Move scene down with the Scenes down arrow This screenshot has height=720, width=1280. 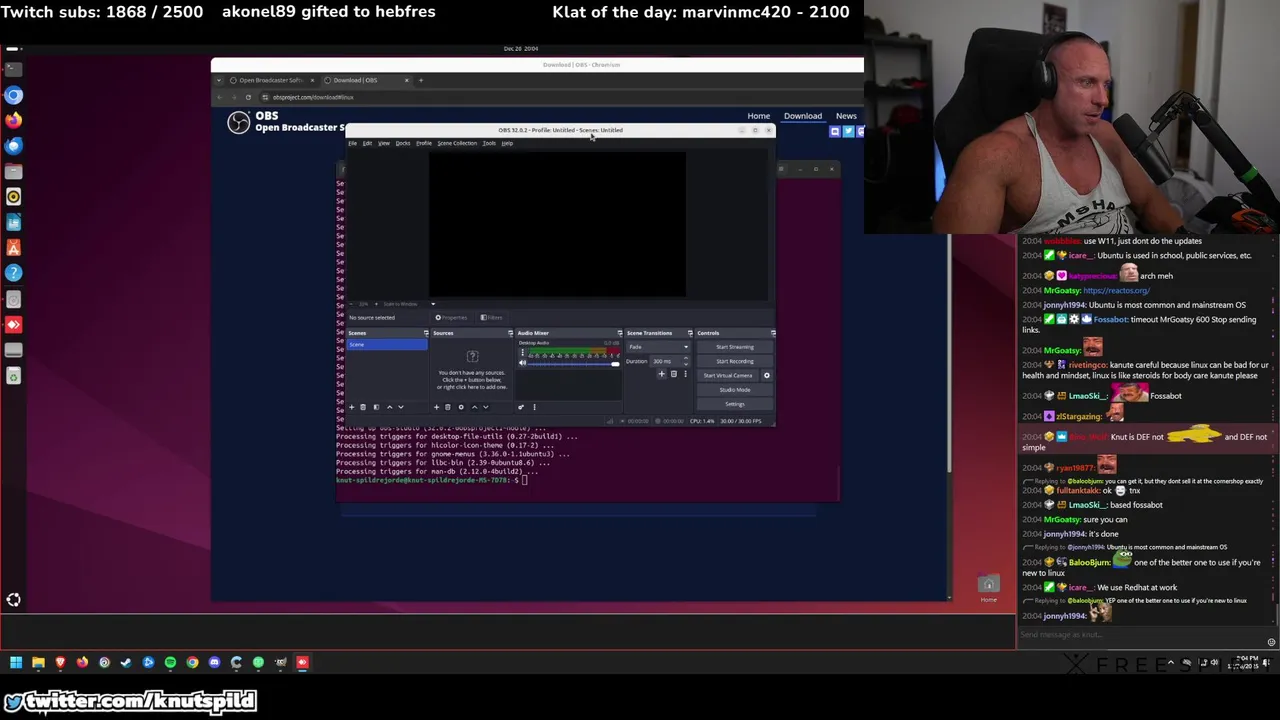(401, 407)
